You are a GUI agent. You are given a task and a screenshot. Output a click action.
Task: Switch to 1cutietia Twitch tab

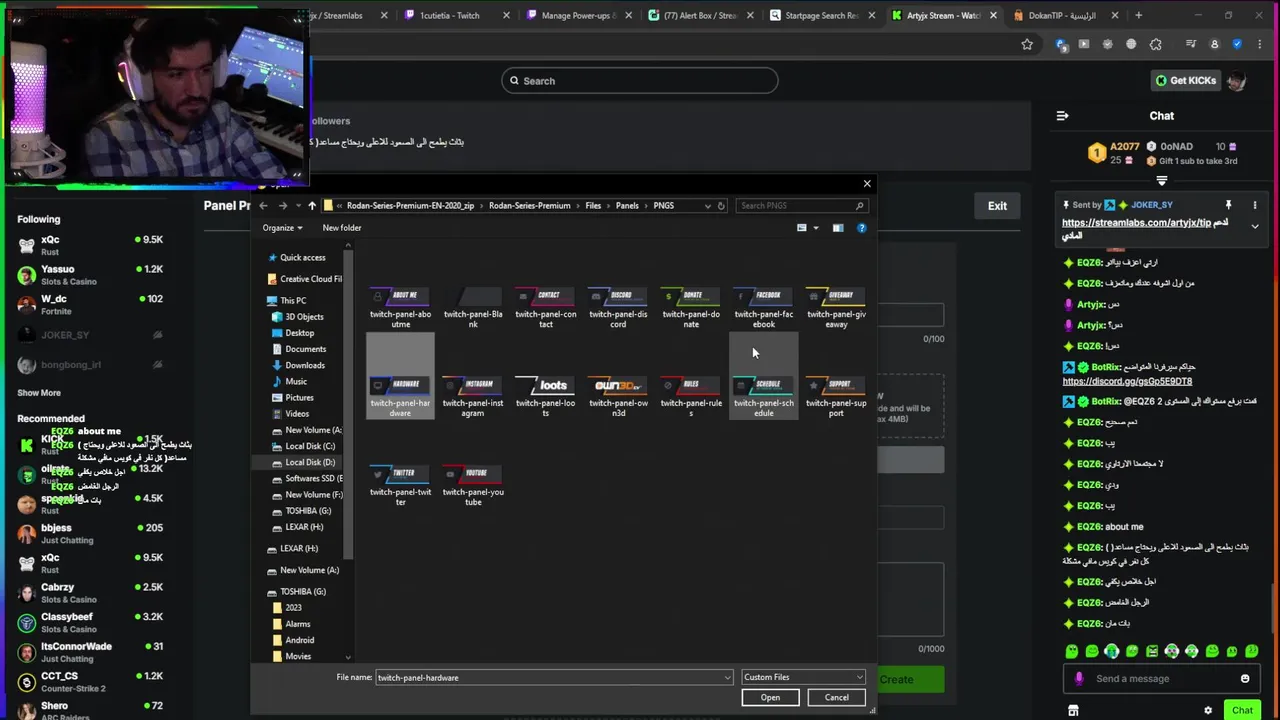tap(457, 15)
